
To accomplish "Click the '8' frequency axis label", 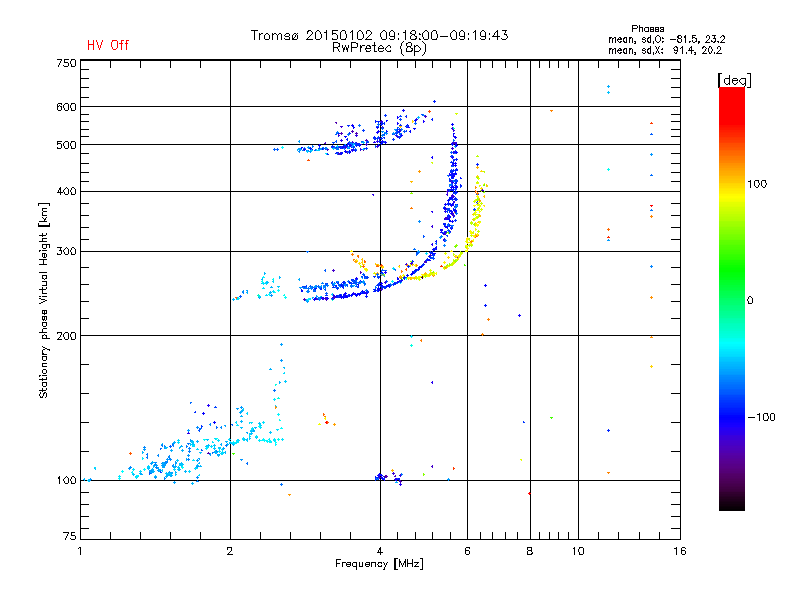I will [x=530, y=551].
